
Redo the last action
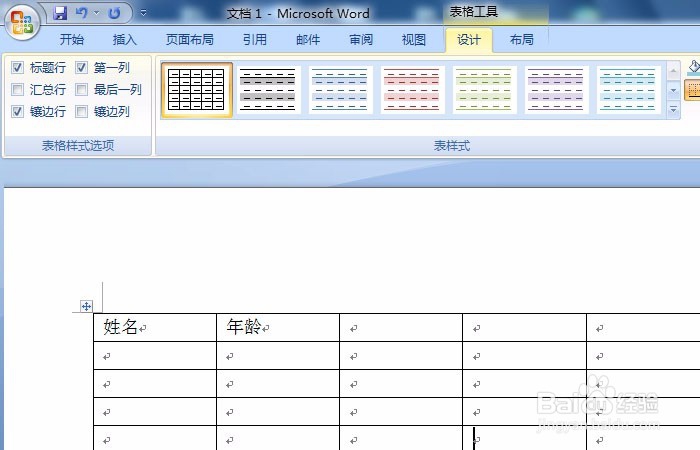(x=115, y=13)
